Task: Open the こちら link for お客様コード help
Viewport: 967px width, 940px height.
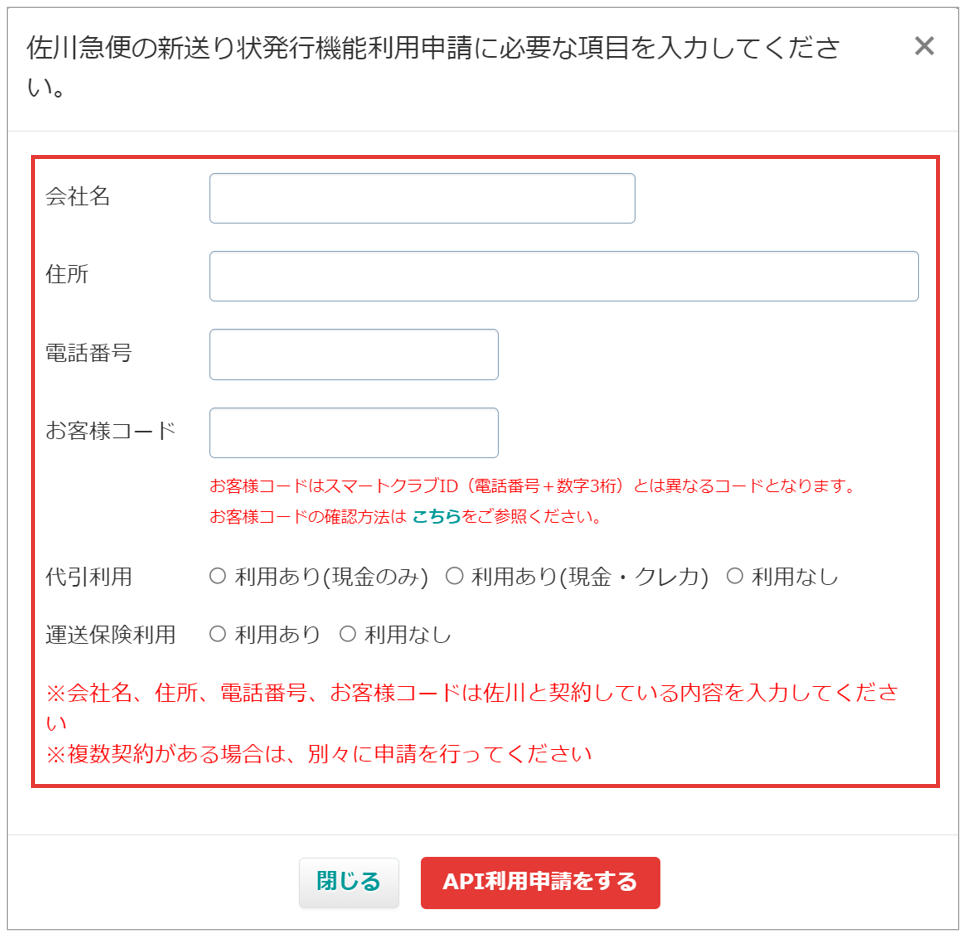Action: [436, 516]
